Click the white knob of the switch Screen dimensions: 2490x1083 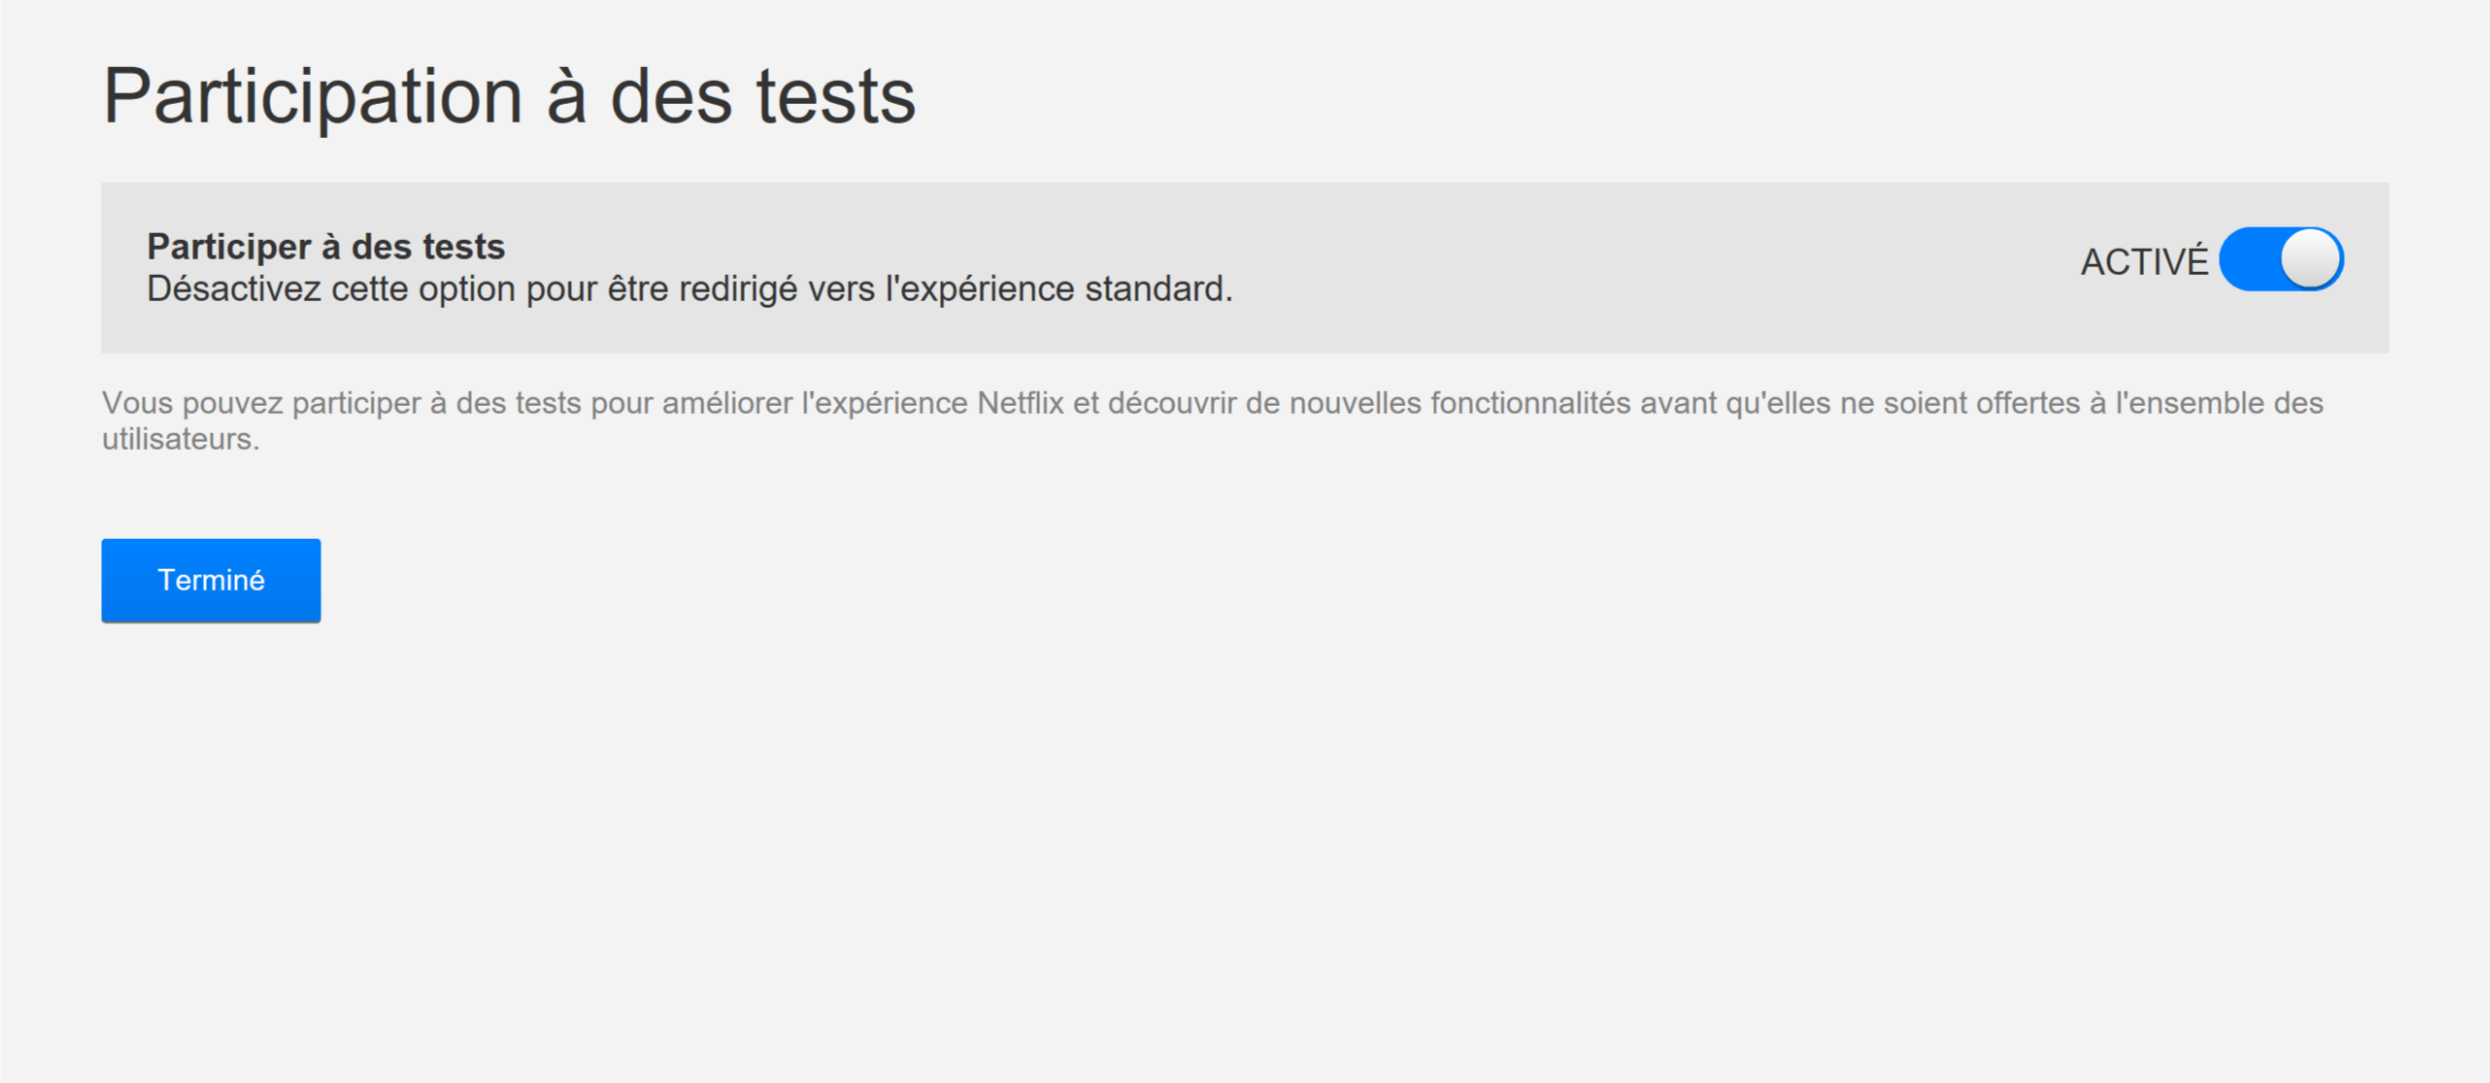2310,259
